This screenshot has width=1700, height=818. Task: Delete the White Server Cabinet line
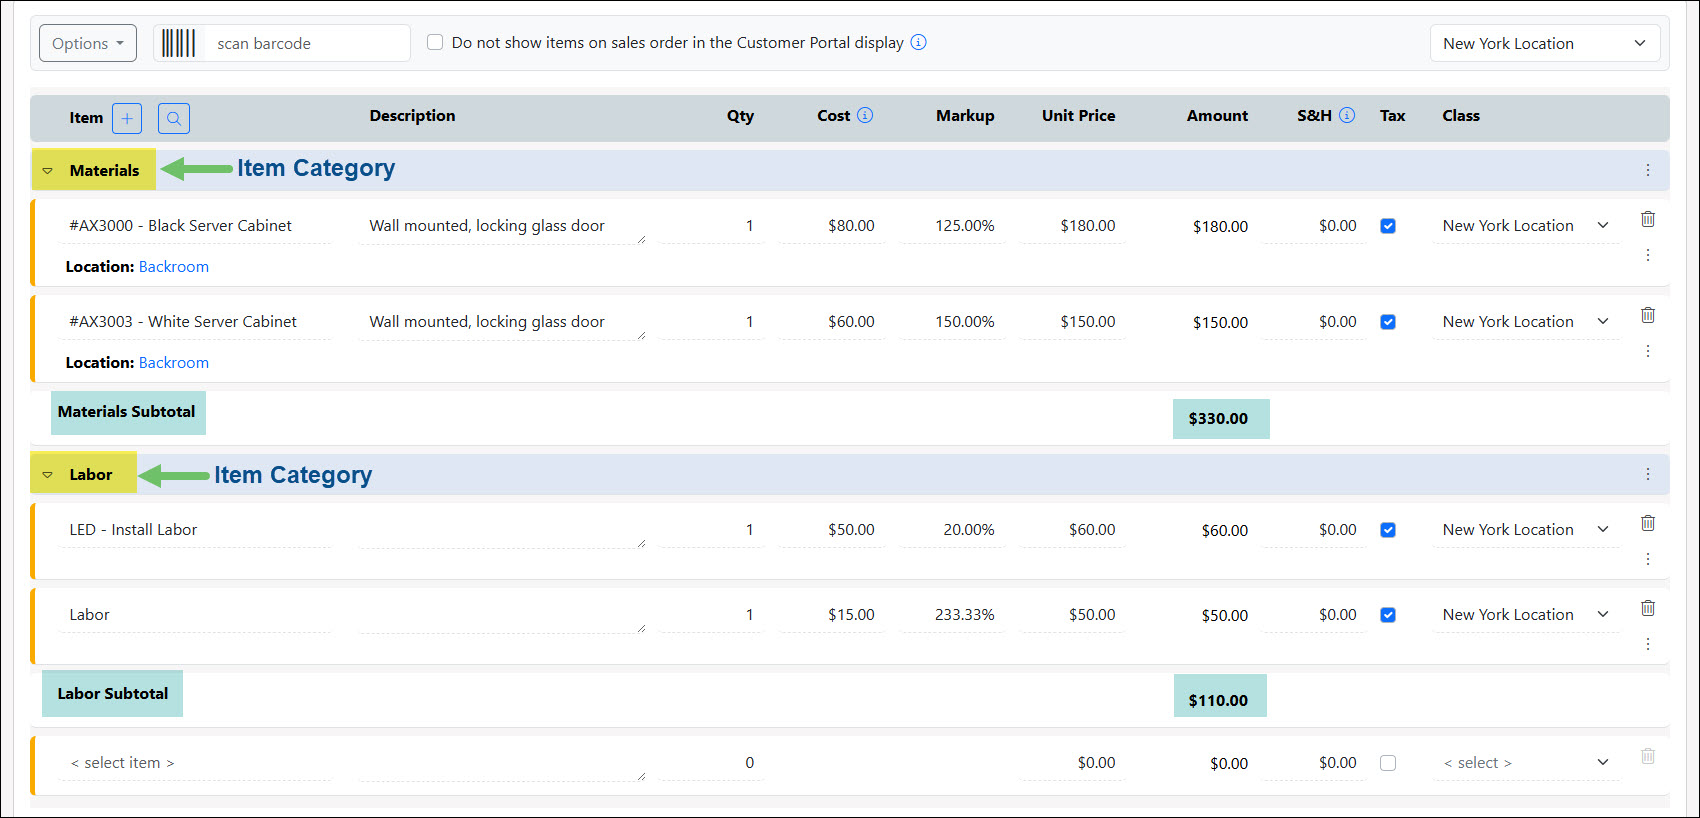1648,315
